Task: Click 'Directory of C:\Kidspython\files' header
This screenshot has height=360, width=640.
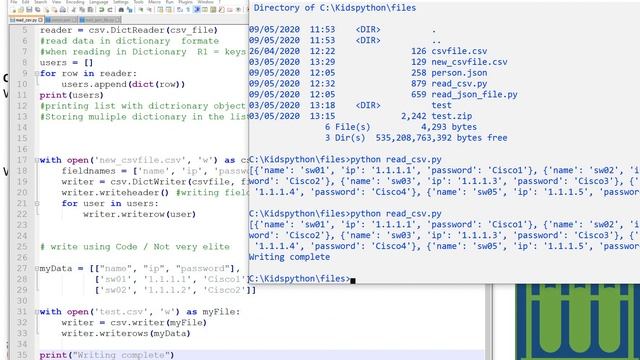Action: coord(335,8)
